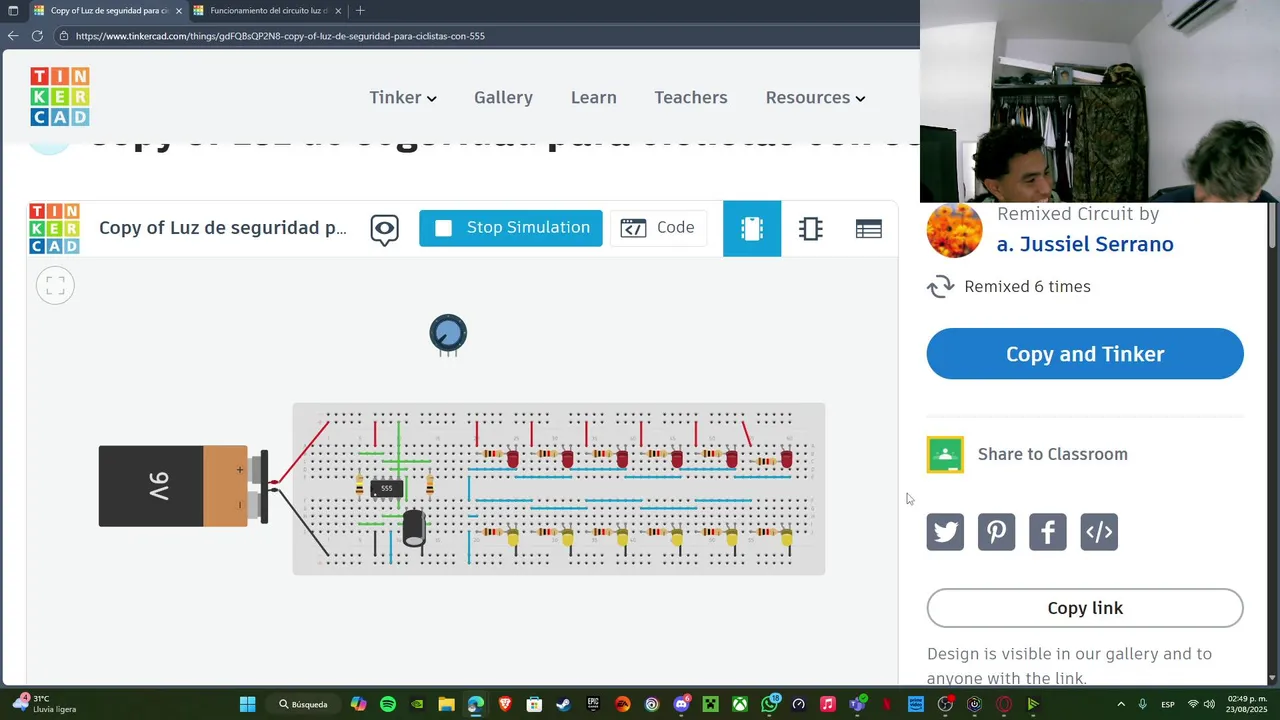This screenshot has width=1280, height=720.
Task: Open a. Jussiel Serrano's avatar
Action: pos(954,230)
